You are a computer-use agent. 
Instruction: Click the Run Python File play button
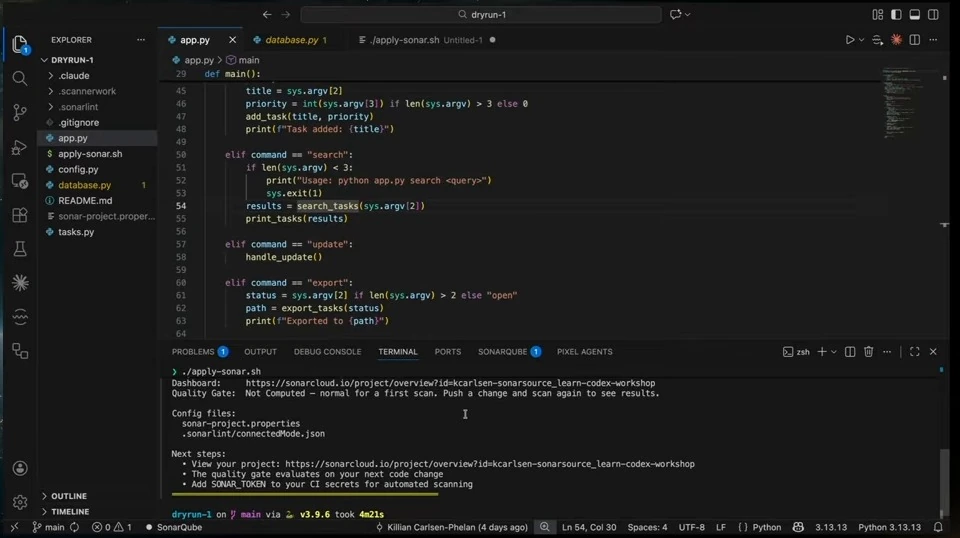[849, 40]
